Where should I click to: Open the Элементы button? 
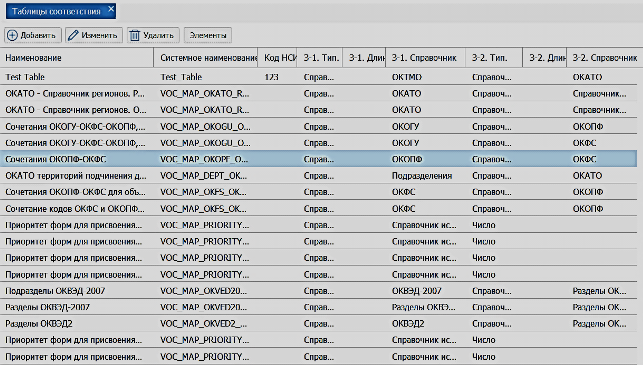(x=208, y=35)
